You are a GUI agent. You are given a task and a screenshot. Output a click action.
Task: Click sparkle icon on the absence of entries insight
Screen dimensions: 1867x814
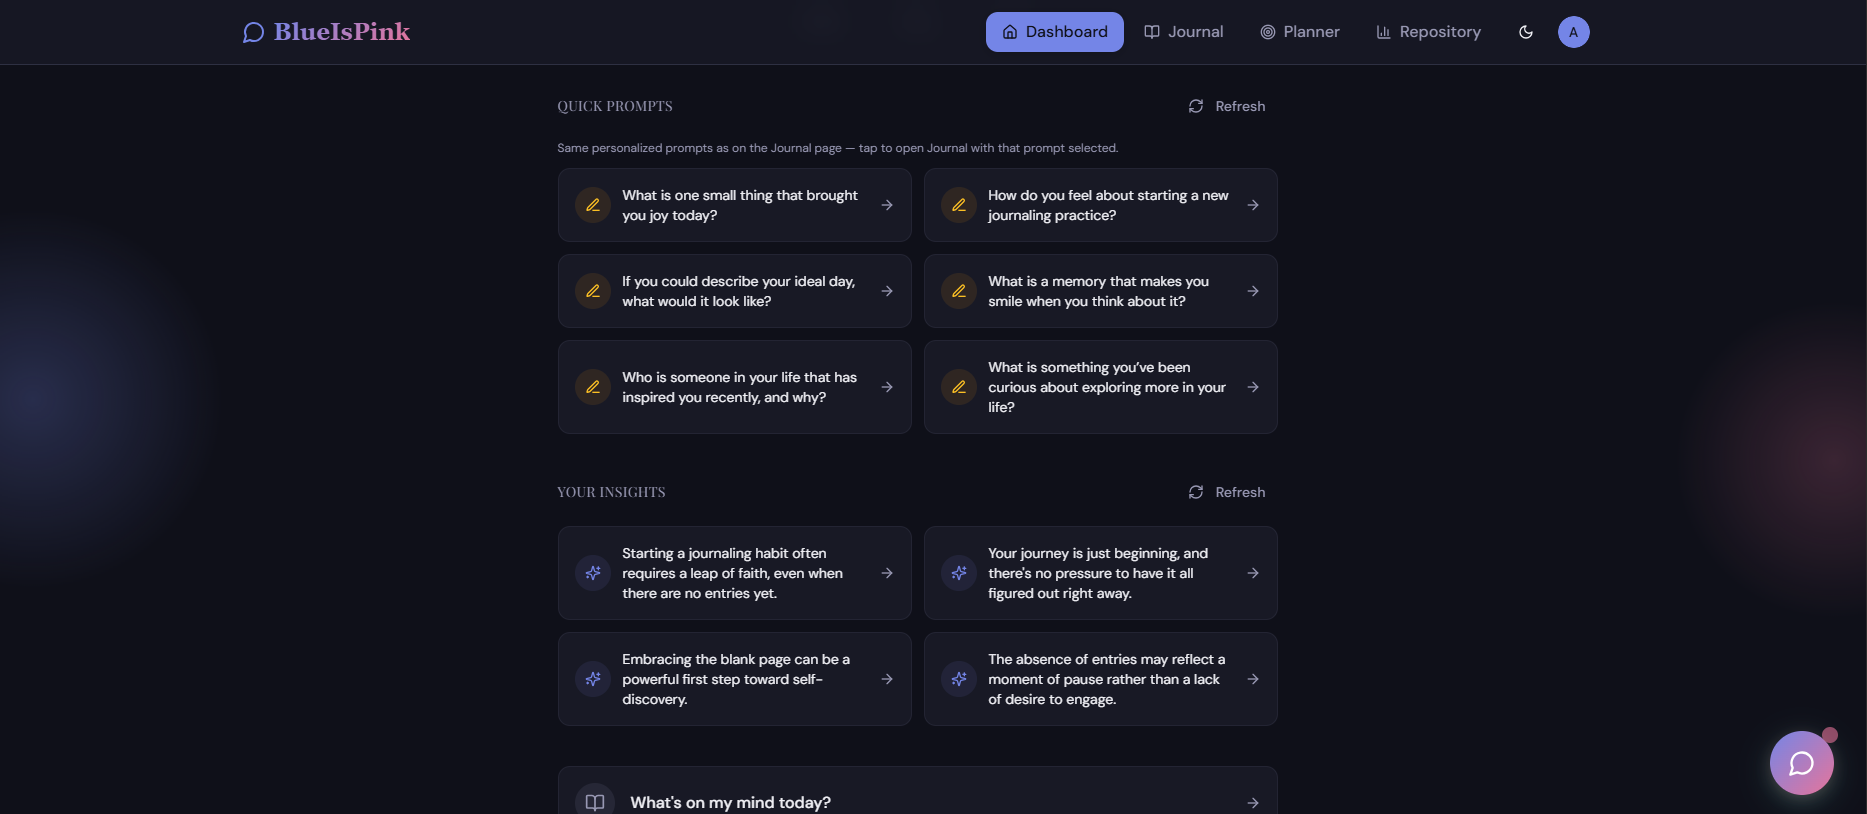pos(959,679)
